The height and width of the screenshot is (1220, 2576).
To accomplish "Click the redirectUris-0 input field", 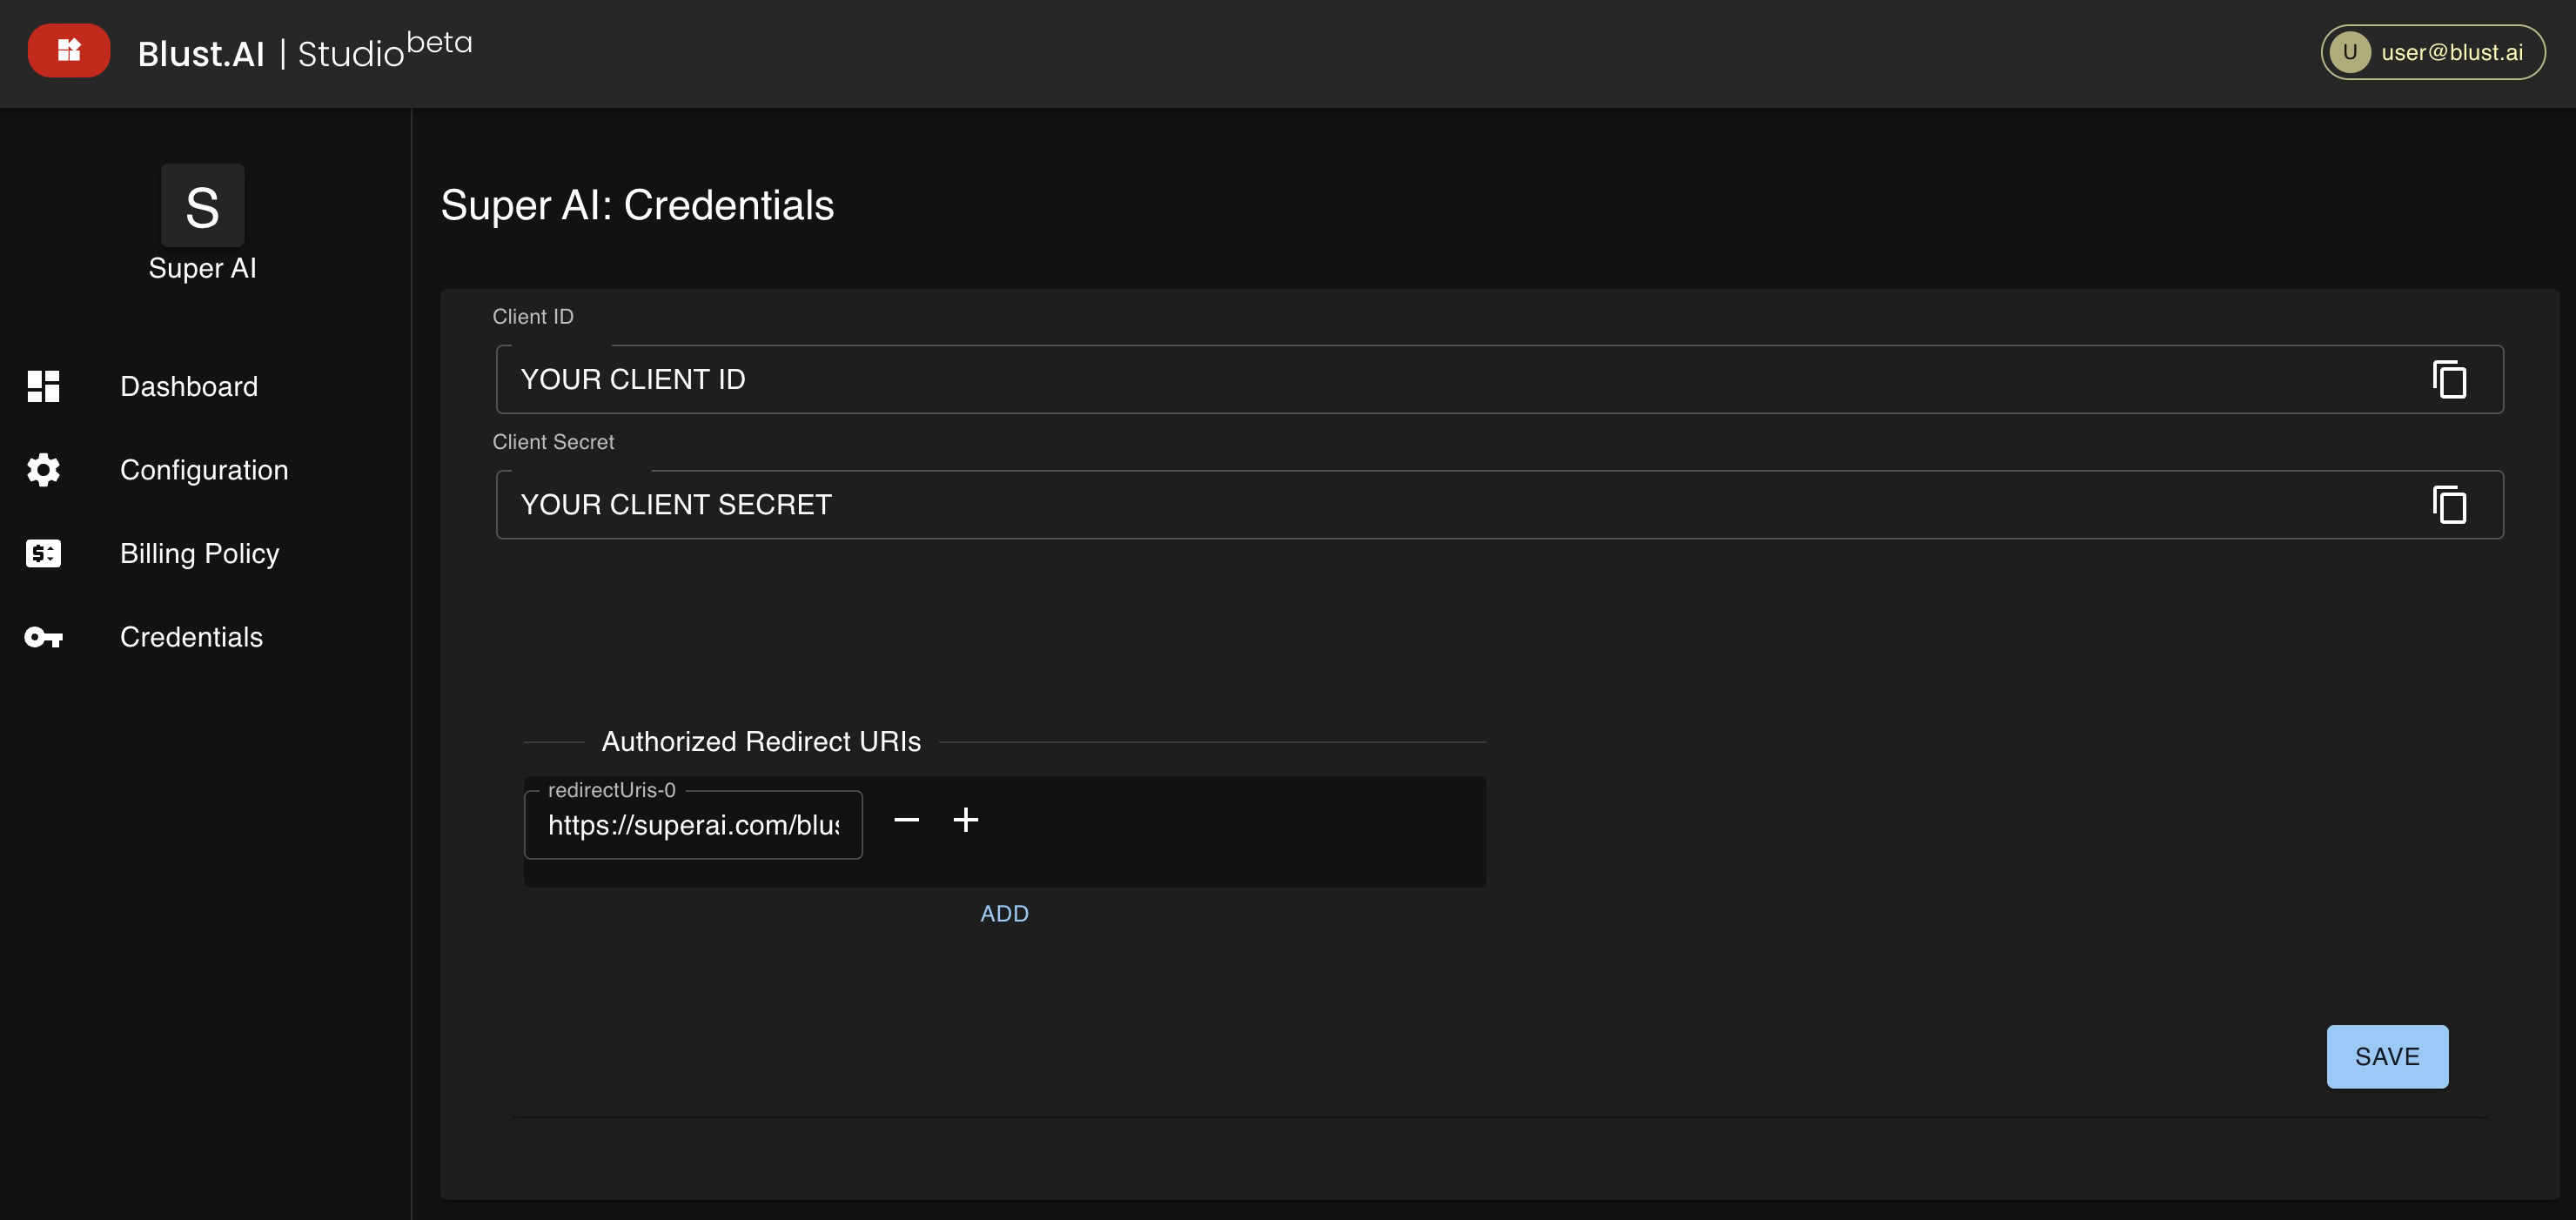I will tap(695, 824).
